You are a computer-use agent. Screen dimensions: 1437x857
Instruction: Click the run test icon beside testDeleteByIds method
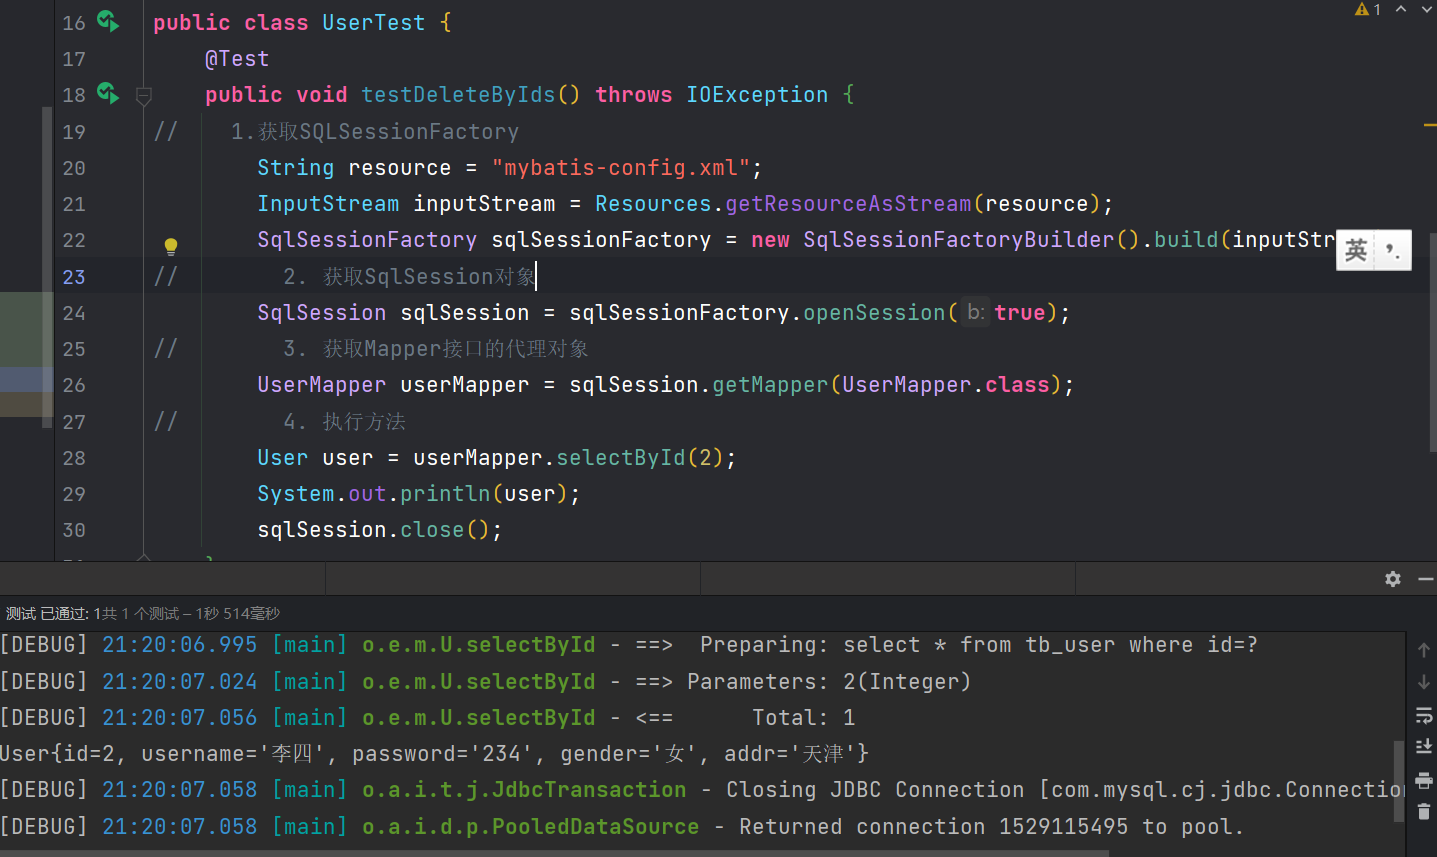click(x=107, y=93)
